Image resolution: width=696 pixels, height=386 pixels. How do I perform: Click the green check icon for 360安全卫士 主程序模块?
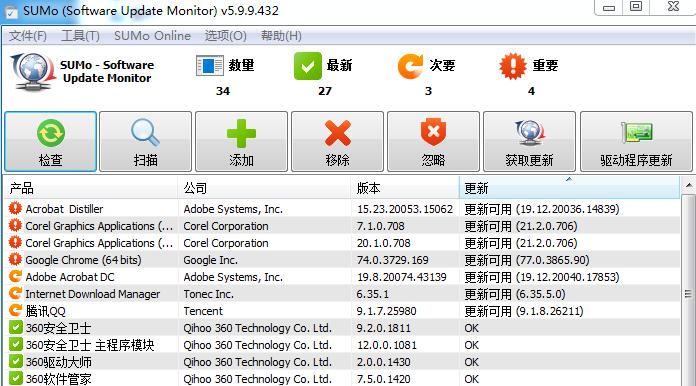pyautogui.click(x=15, y=344)
